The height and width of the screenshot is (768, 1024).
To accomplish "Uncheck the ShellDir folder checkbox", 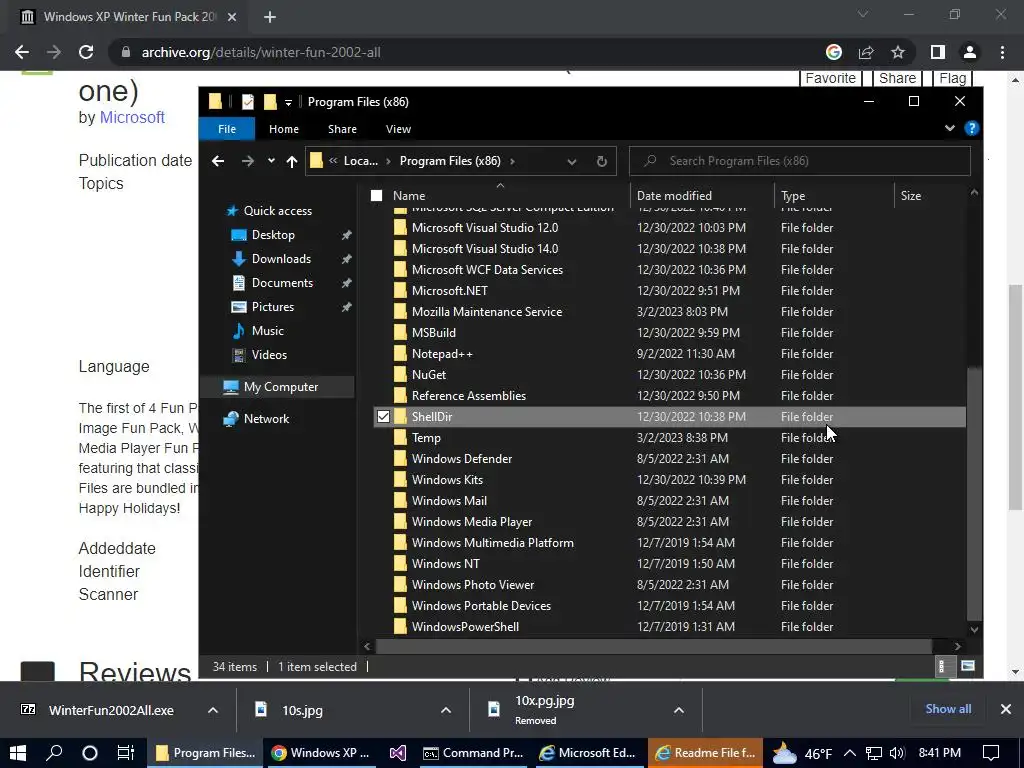I will click(383, 417).
